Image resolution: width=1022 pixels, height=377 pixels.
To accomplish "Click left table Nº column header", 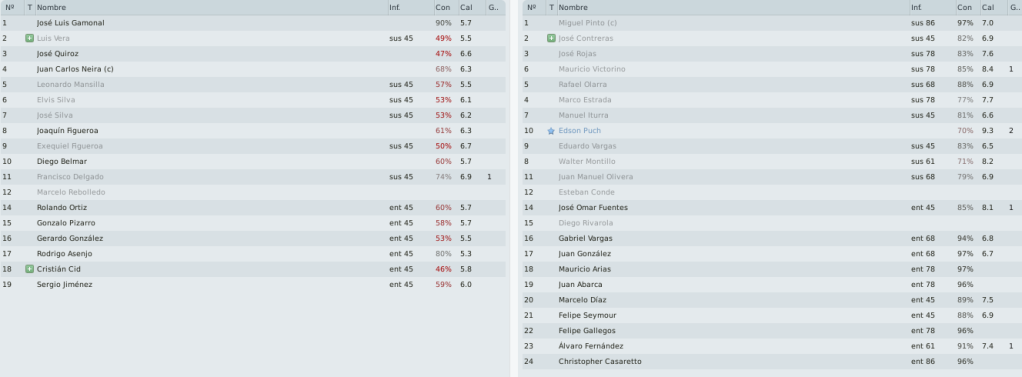I will (x=12, y=7).
